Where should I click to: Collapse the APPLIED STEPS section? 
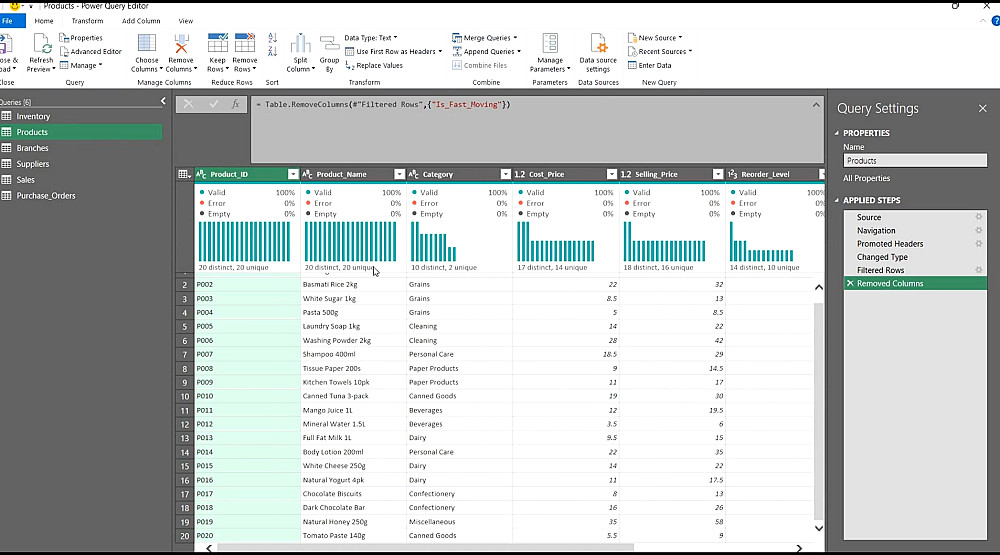tap(837, 200)
